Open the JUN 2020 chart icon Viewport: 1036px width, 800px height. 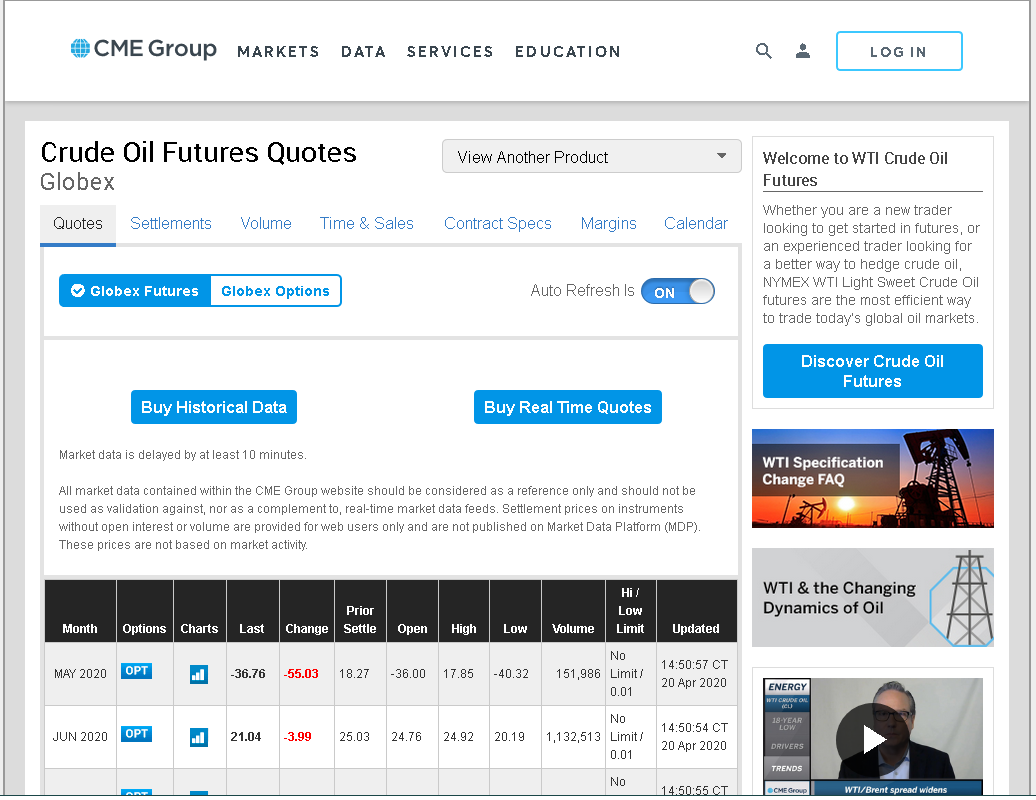pos(199,737)
